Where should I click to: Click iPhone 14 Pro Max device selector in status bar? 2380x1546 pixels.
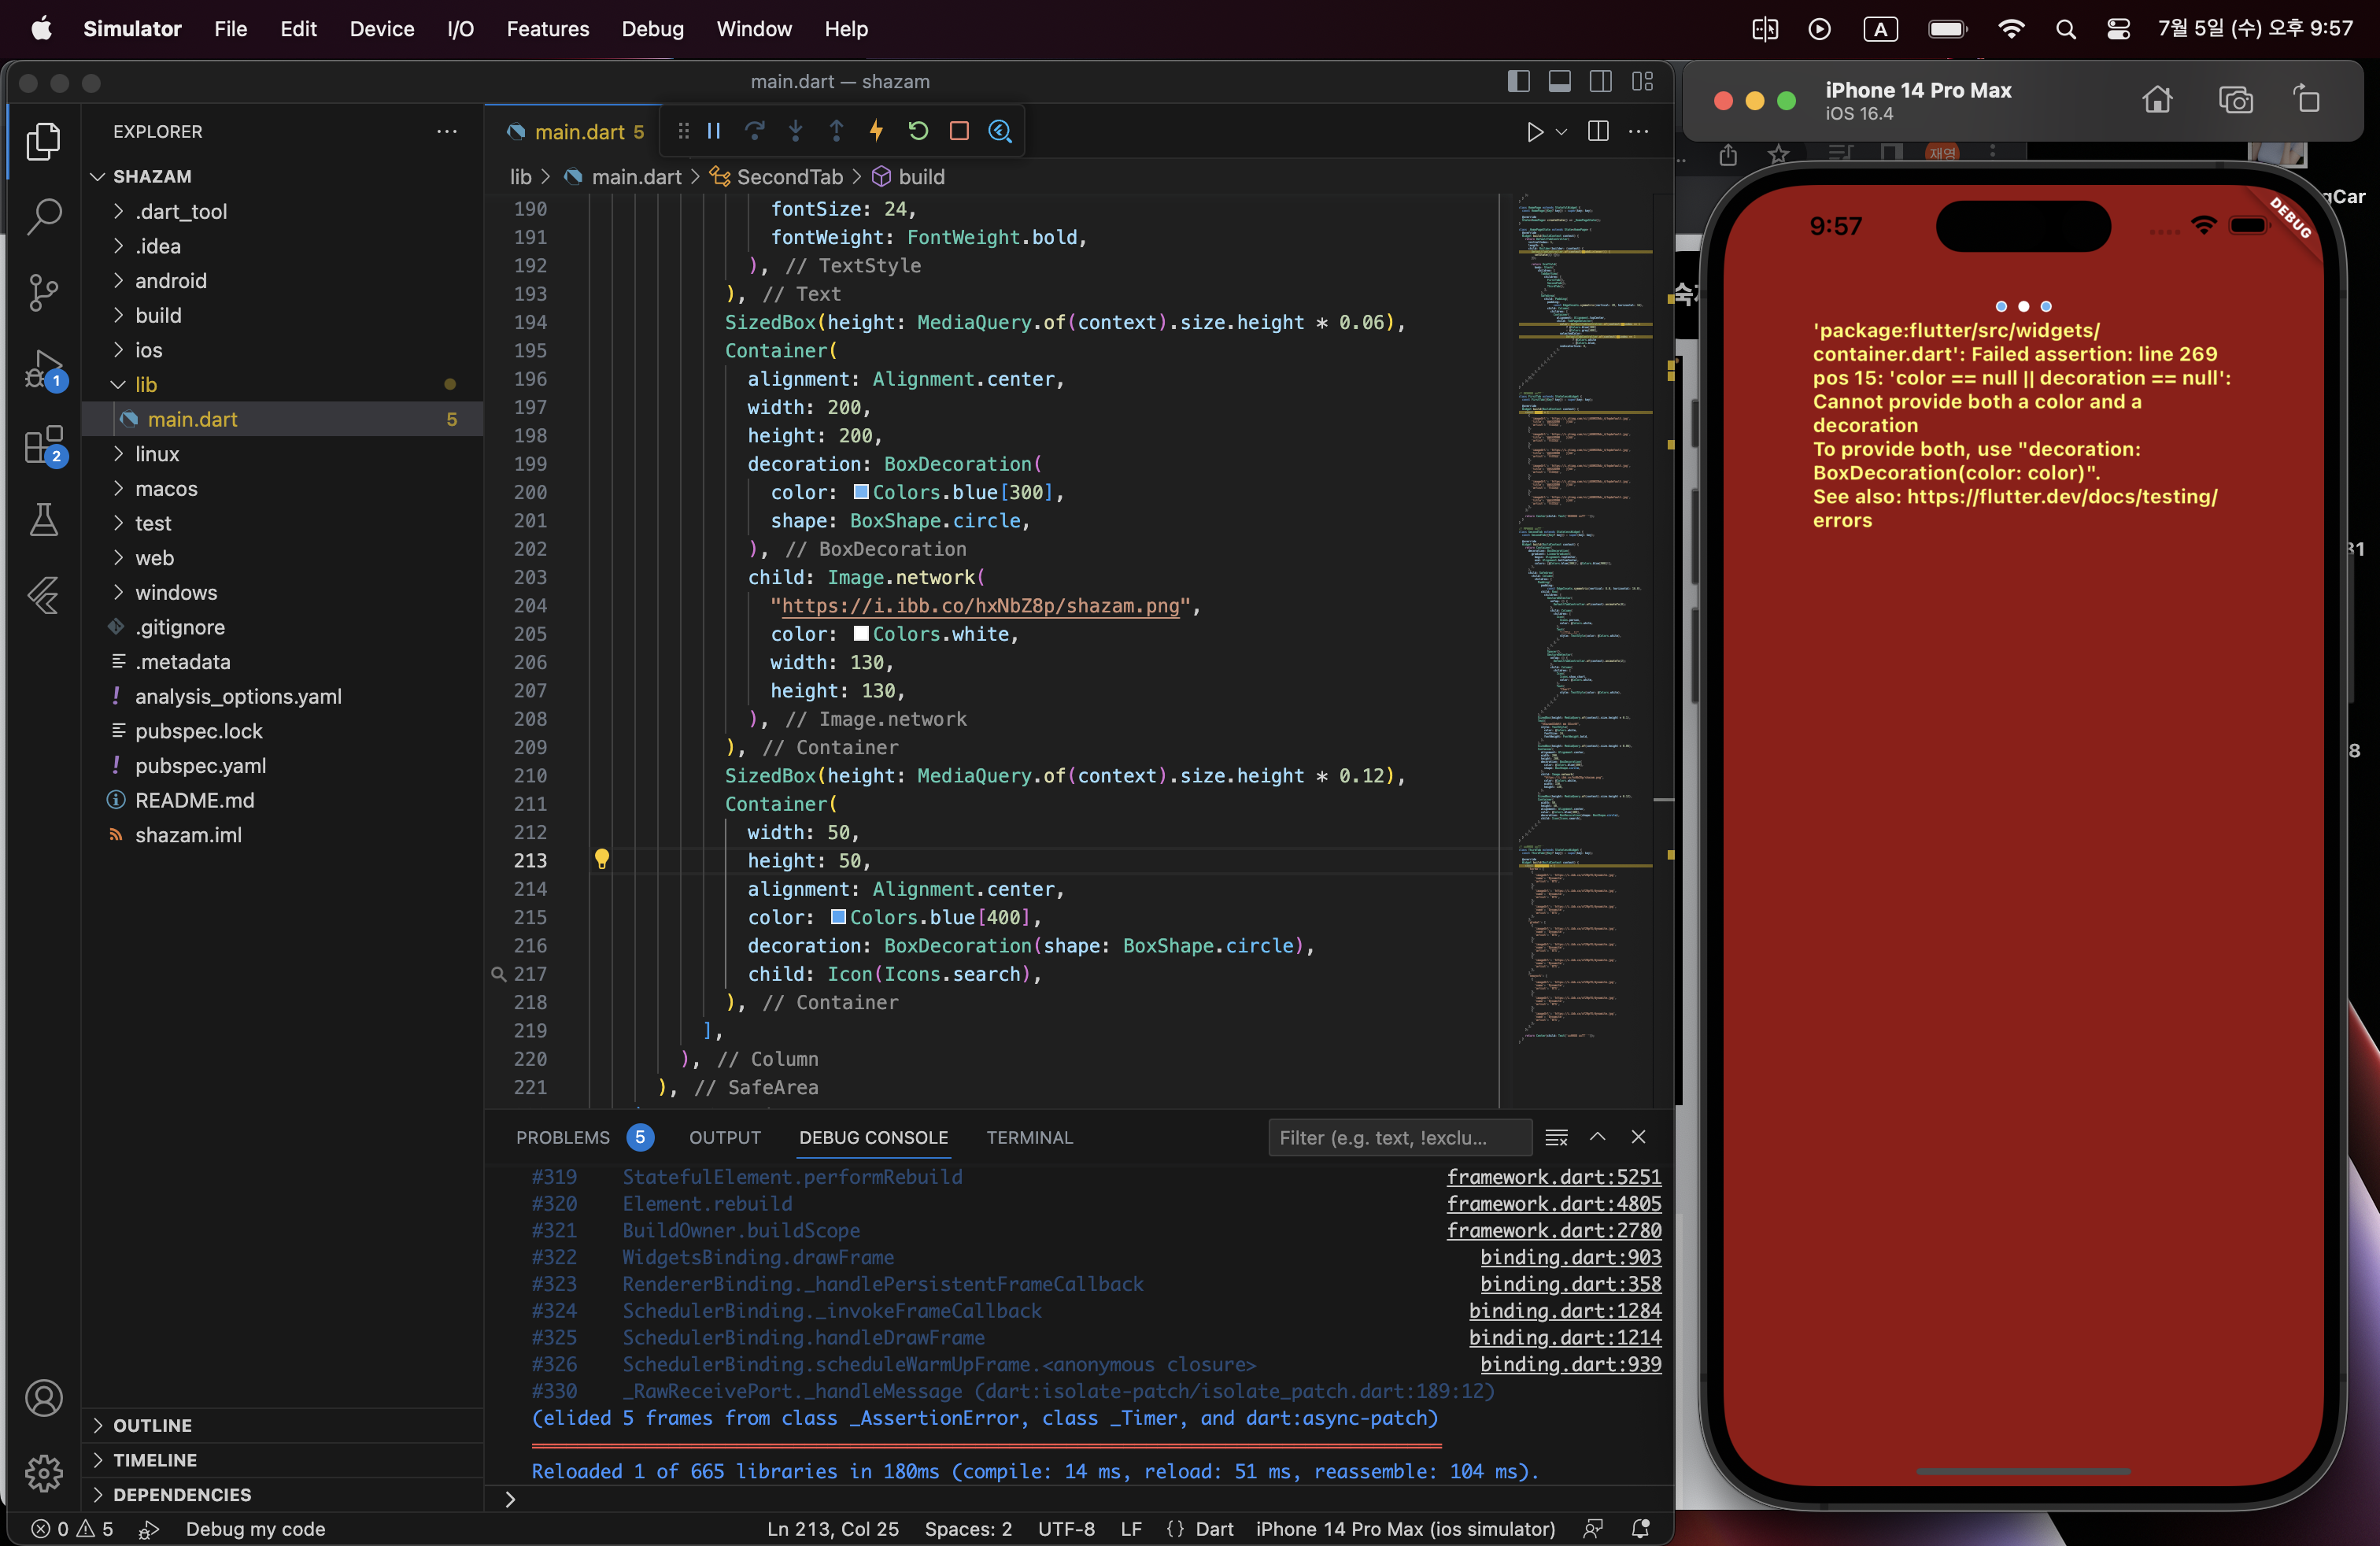1405,1529
